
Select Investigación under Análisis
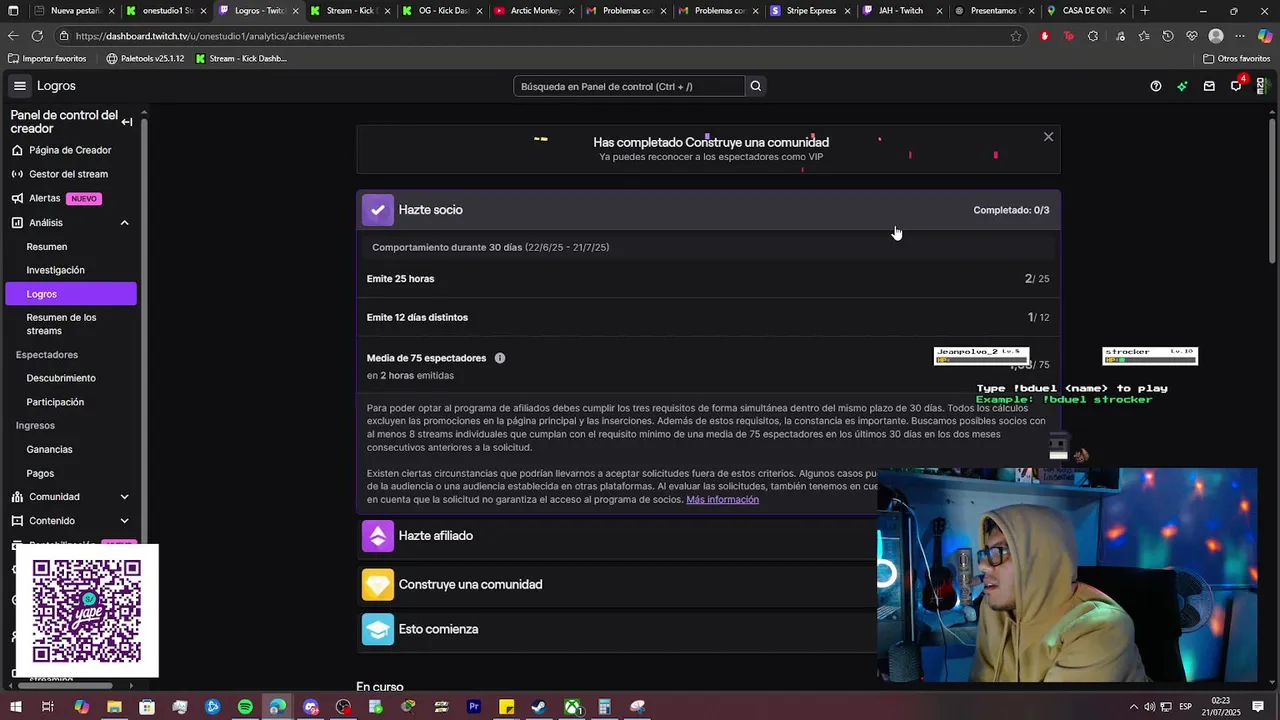[x=56, y=270]
